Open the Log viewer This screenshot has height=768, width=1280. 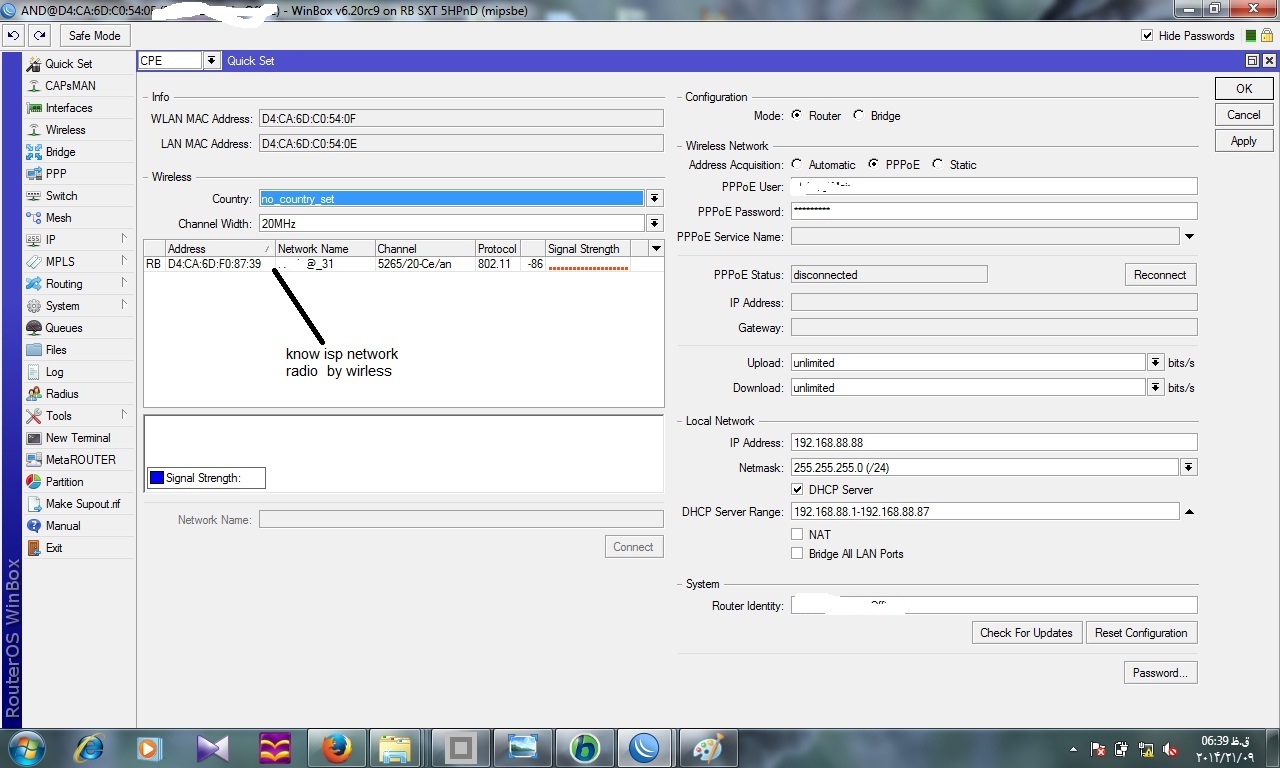tap(54, 372)
